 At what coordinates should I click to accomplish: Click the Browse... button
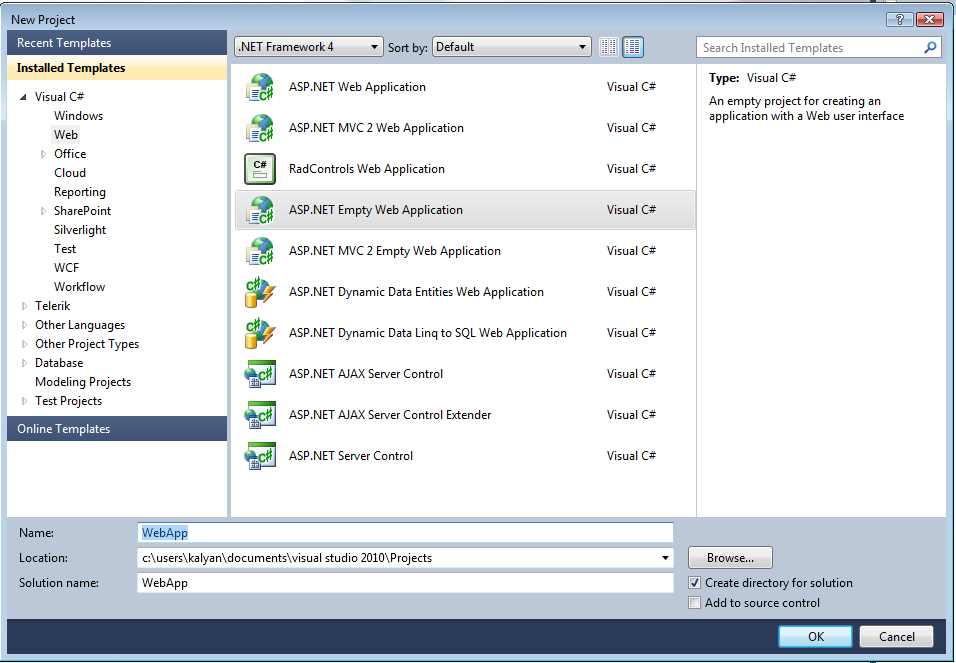point(730,557)
